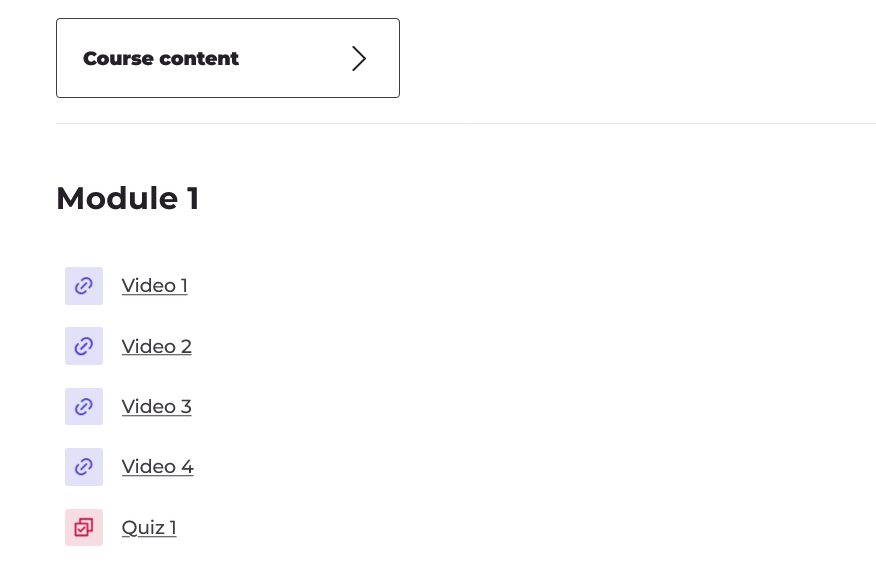This screenshot has width=876, height=577.
Task: Expand the Course content panel
Action: pyautogui.click(x=228, y=58)
